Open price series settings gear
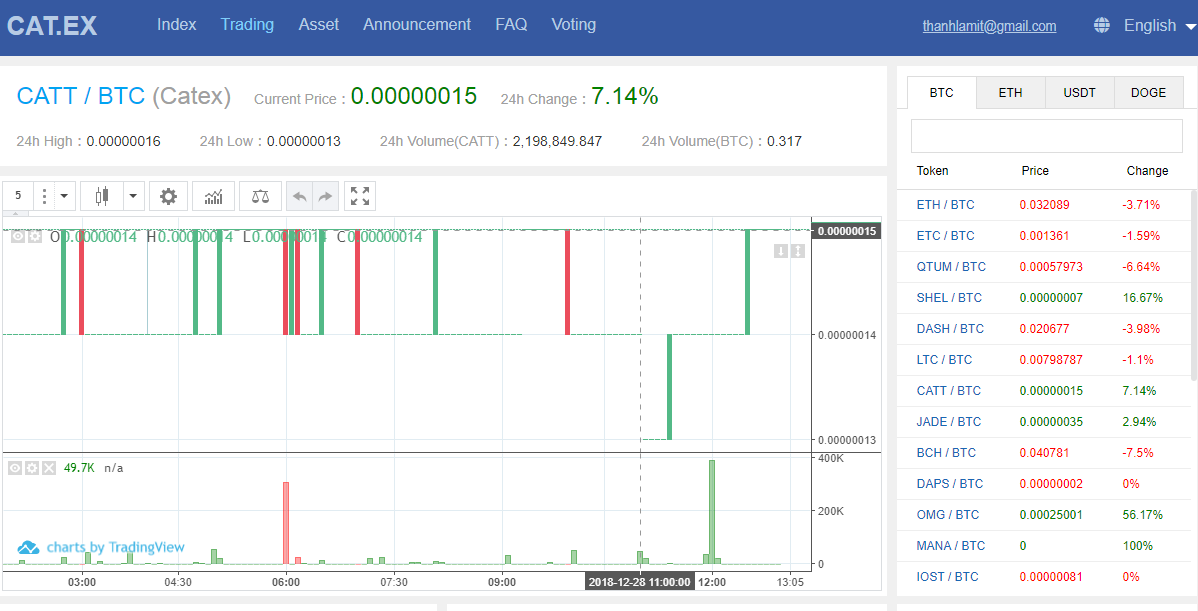The image size is (1198, 611). pyautogui.click(x=34, y=237)
